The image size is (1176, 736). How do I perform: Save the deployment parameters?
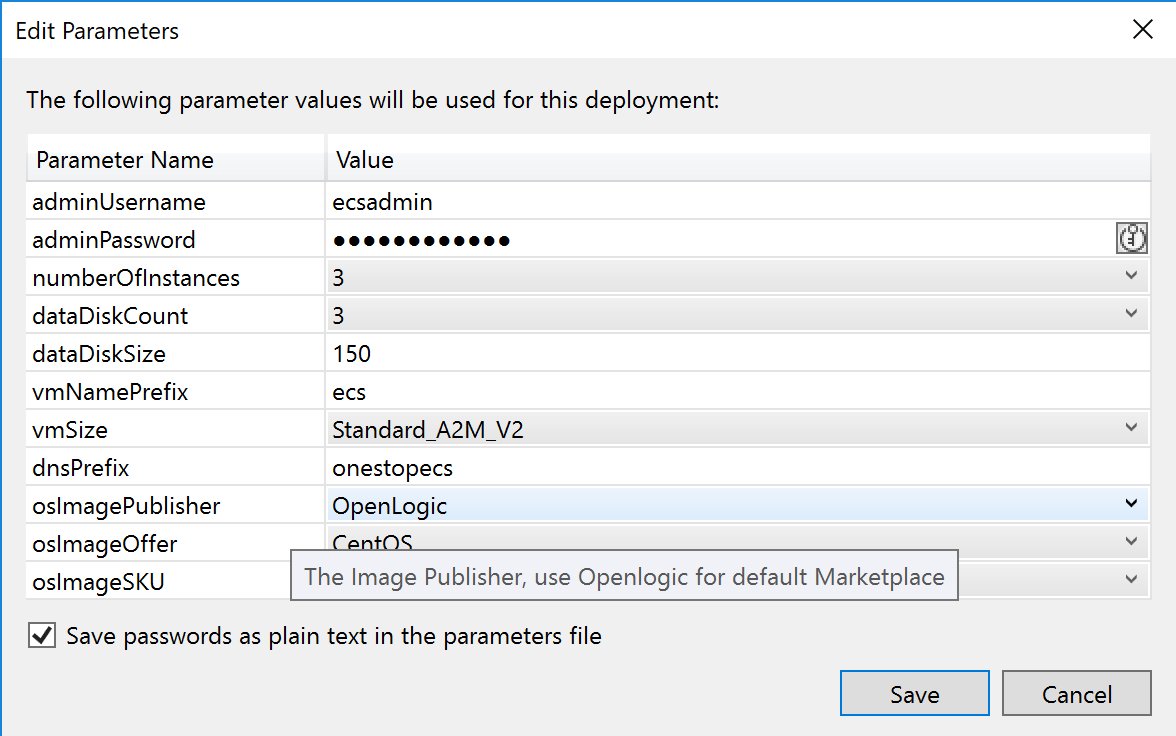(x=913, y=693)
